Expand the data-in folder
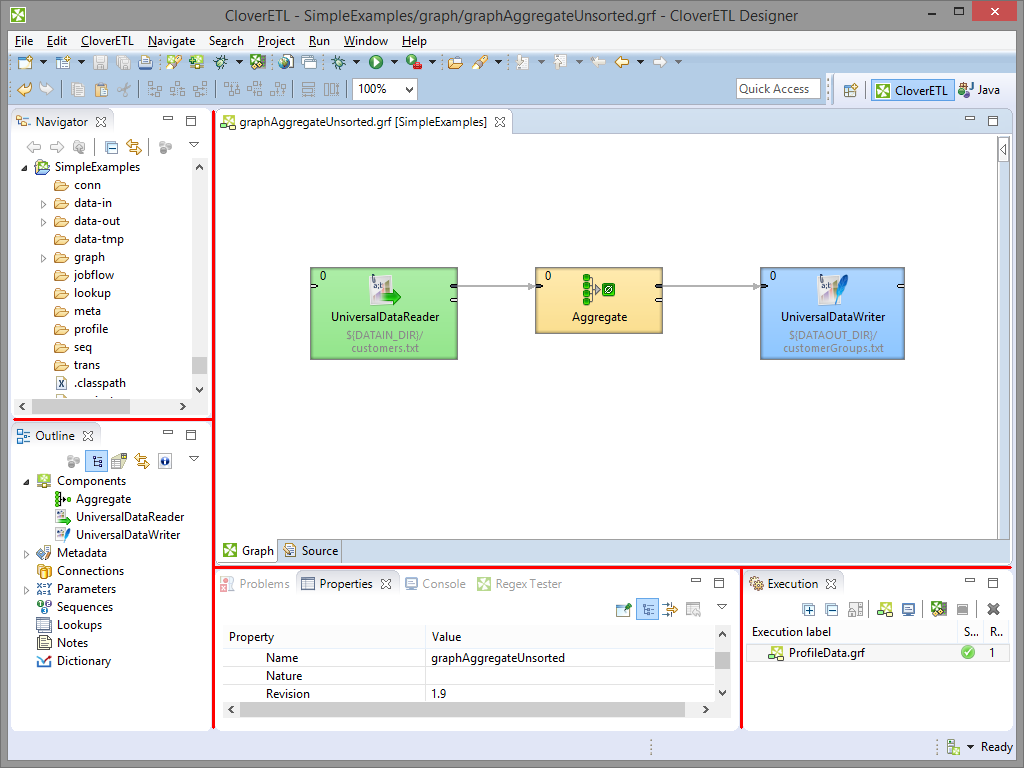This screenshot has height=768, width=1024. [x=43, y=204]
